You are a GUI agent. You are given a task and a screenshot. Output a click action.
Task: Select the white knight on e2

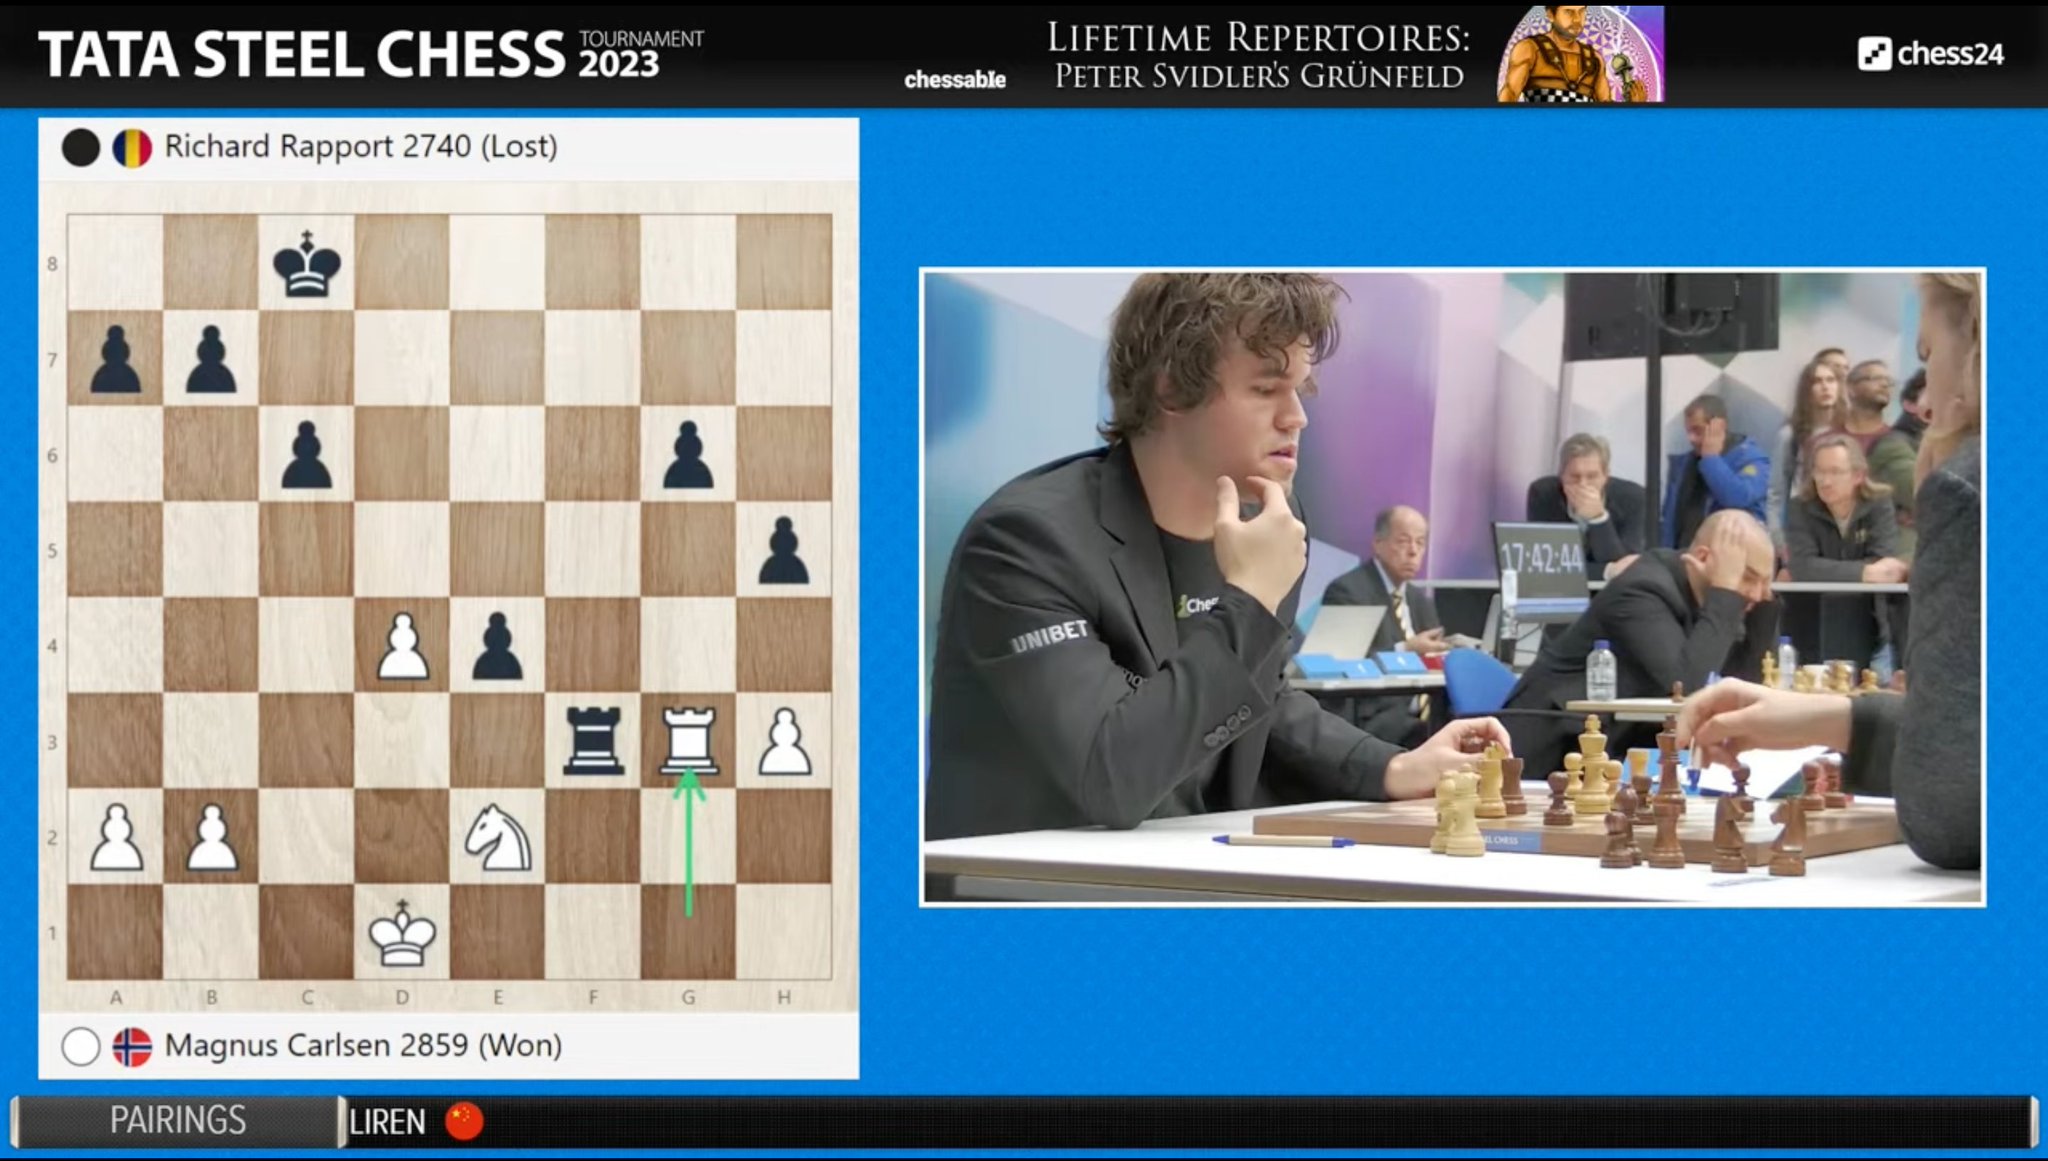click(498, 837)
